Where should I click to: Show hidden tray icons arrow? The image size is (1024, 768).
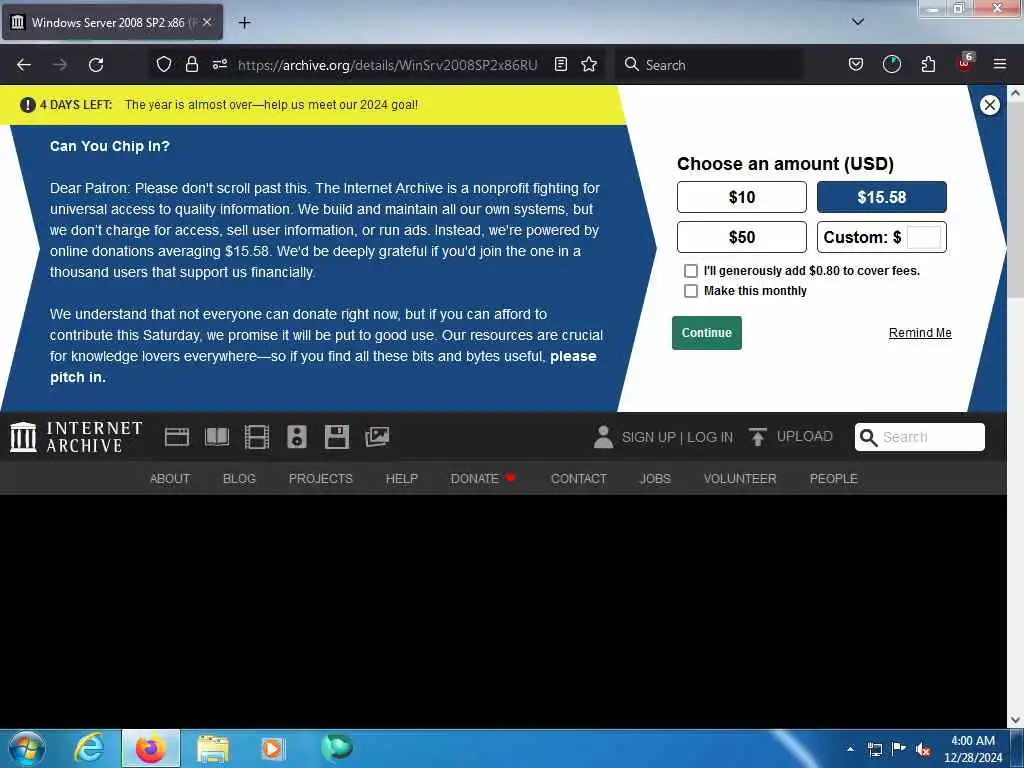[x=850, y=749]
